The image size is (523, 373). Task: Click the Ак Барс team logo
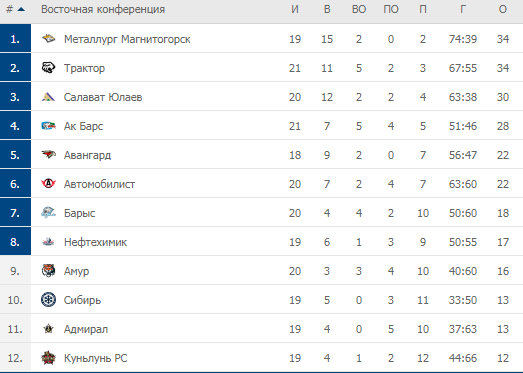(48, 126)
